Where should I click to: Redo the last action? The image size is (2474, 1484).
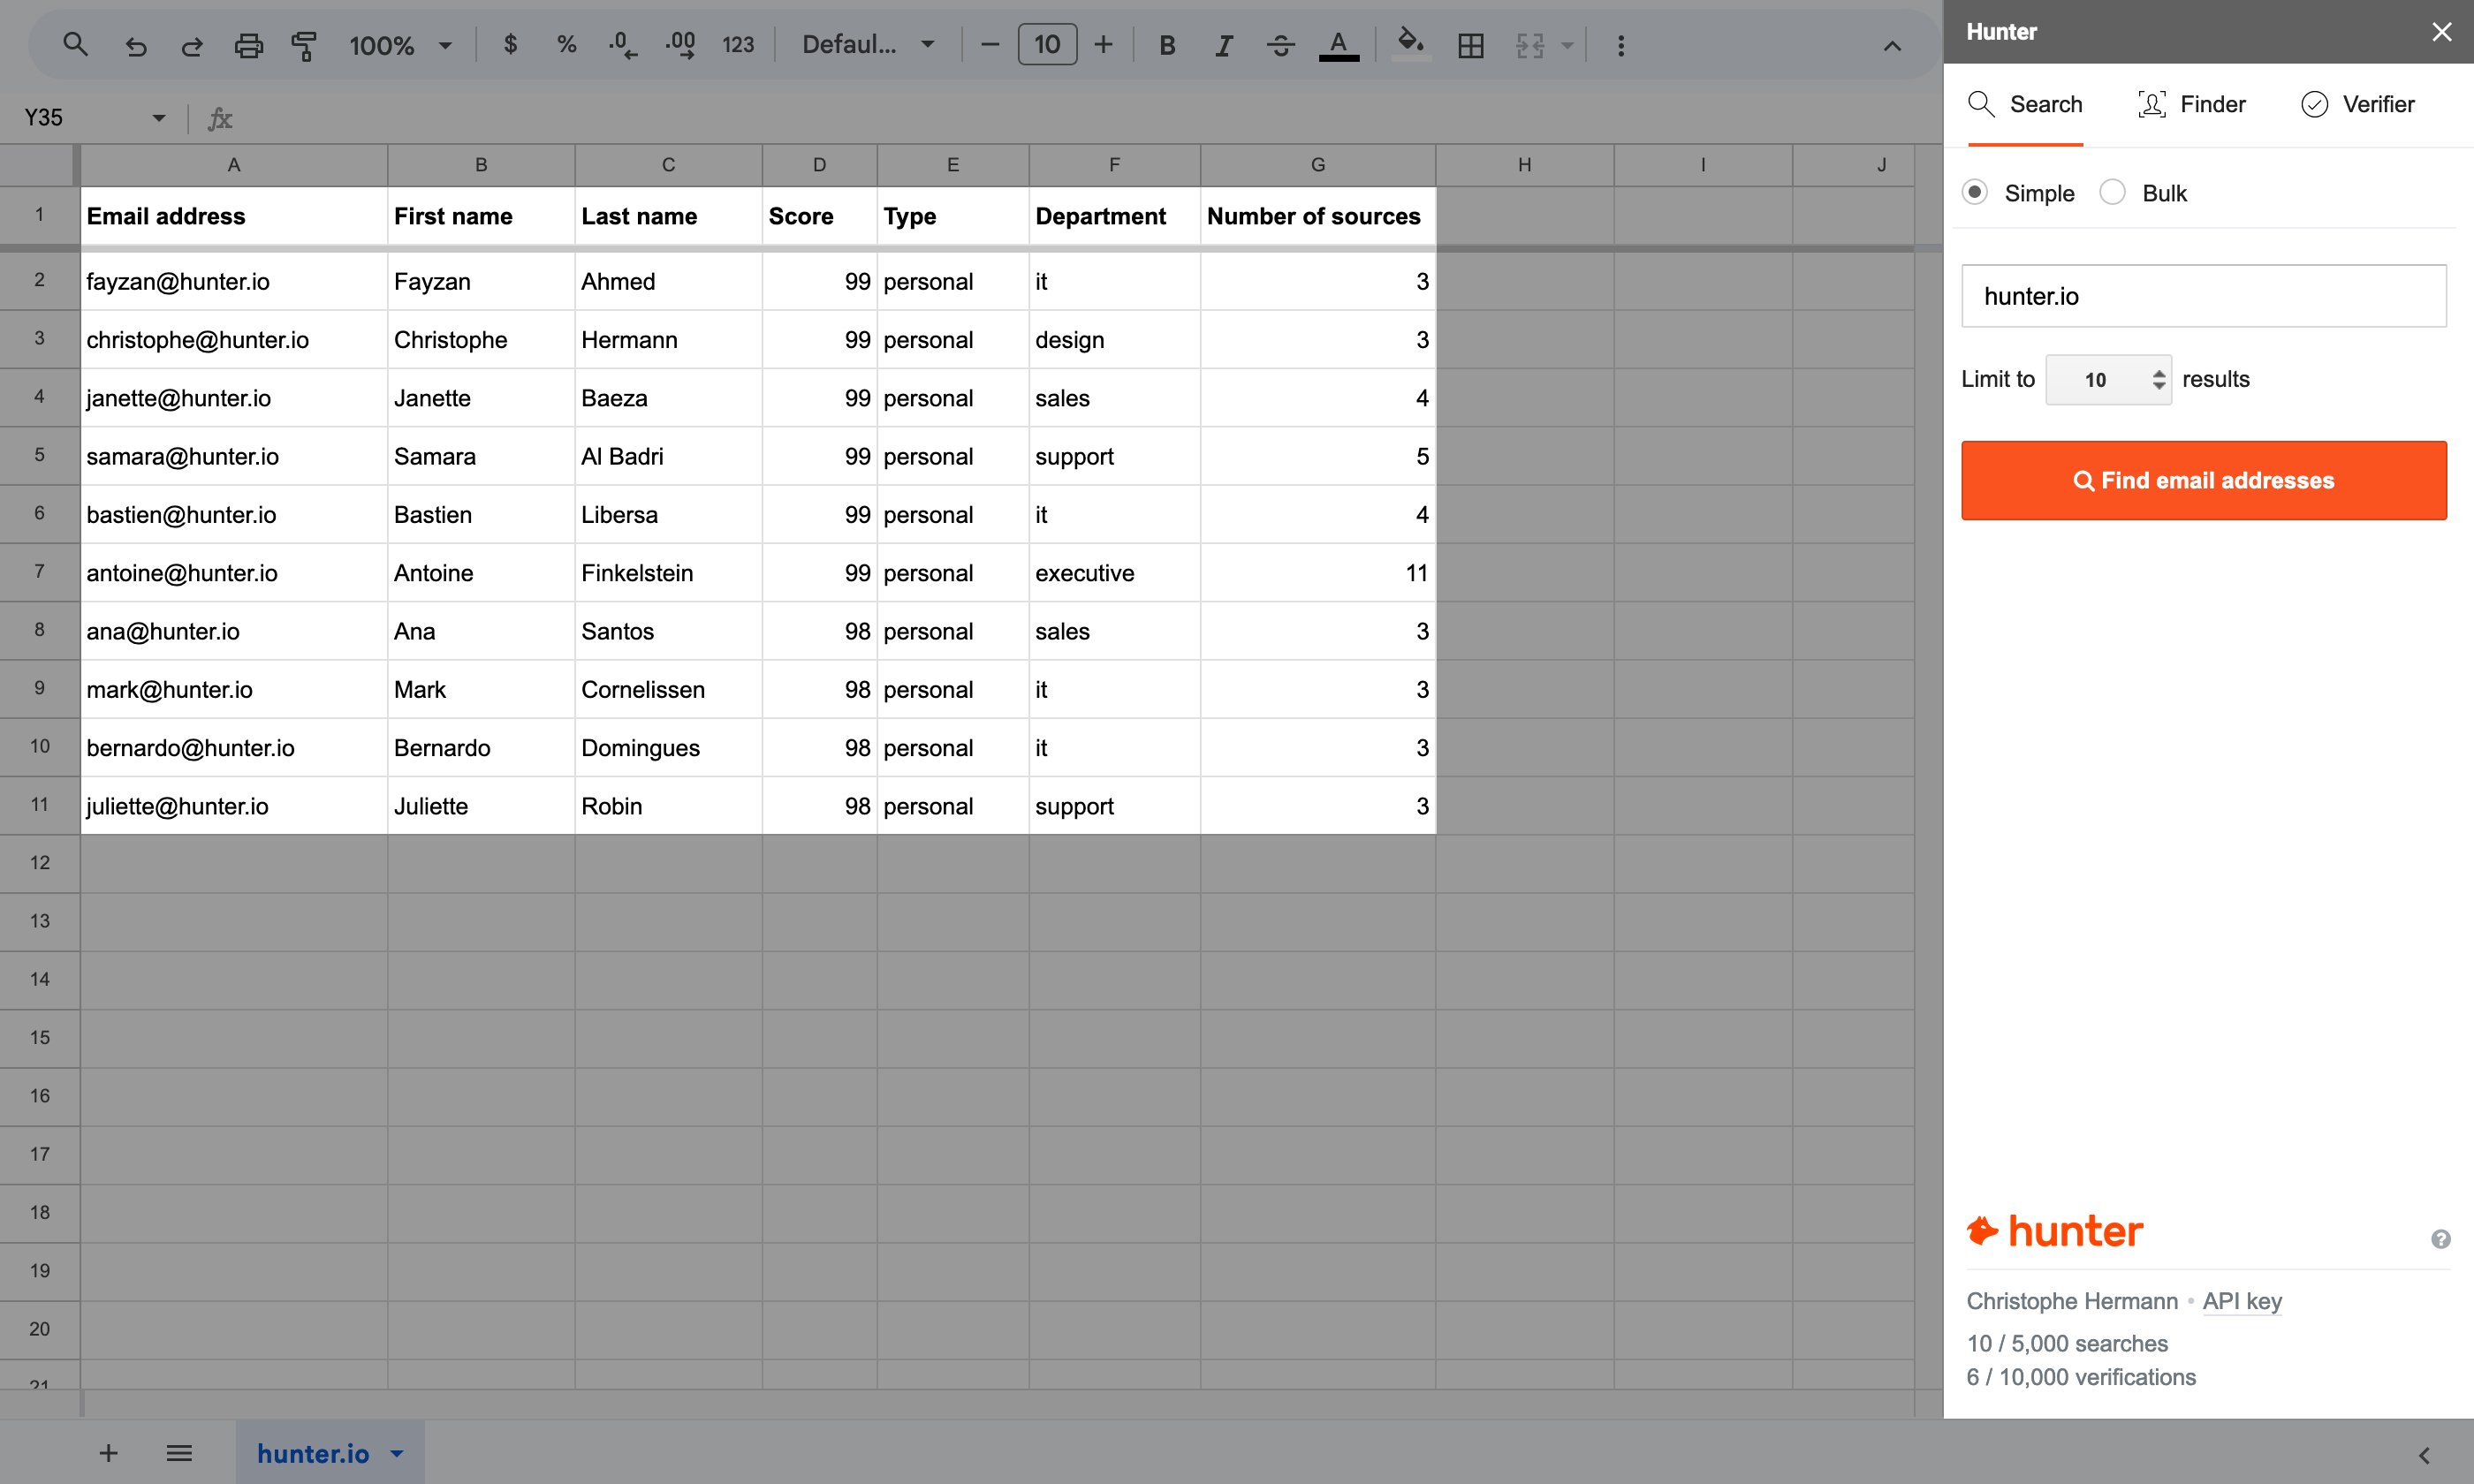tap(192, 45)
